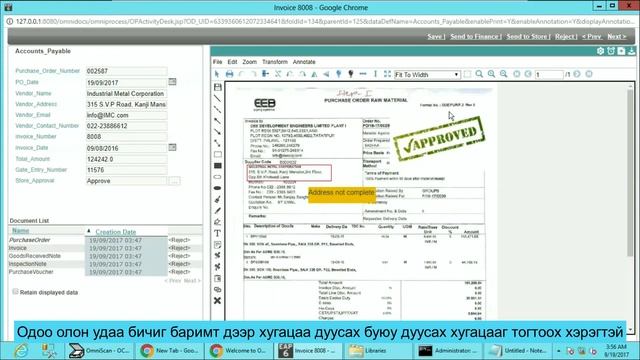Open the PurchaseVoucher document in list

(x=31, y=272)
